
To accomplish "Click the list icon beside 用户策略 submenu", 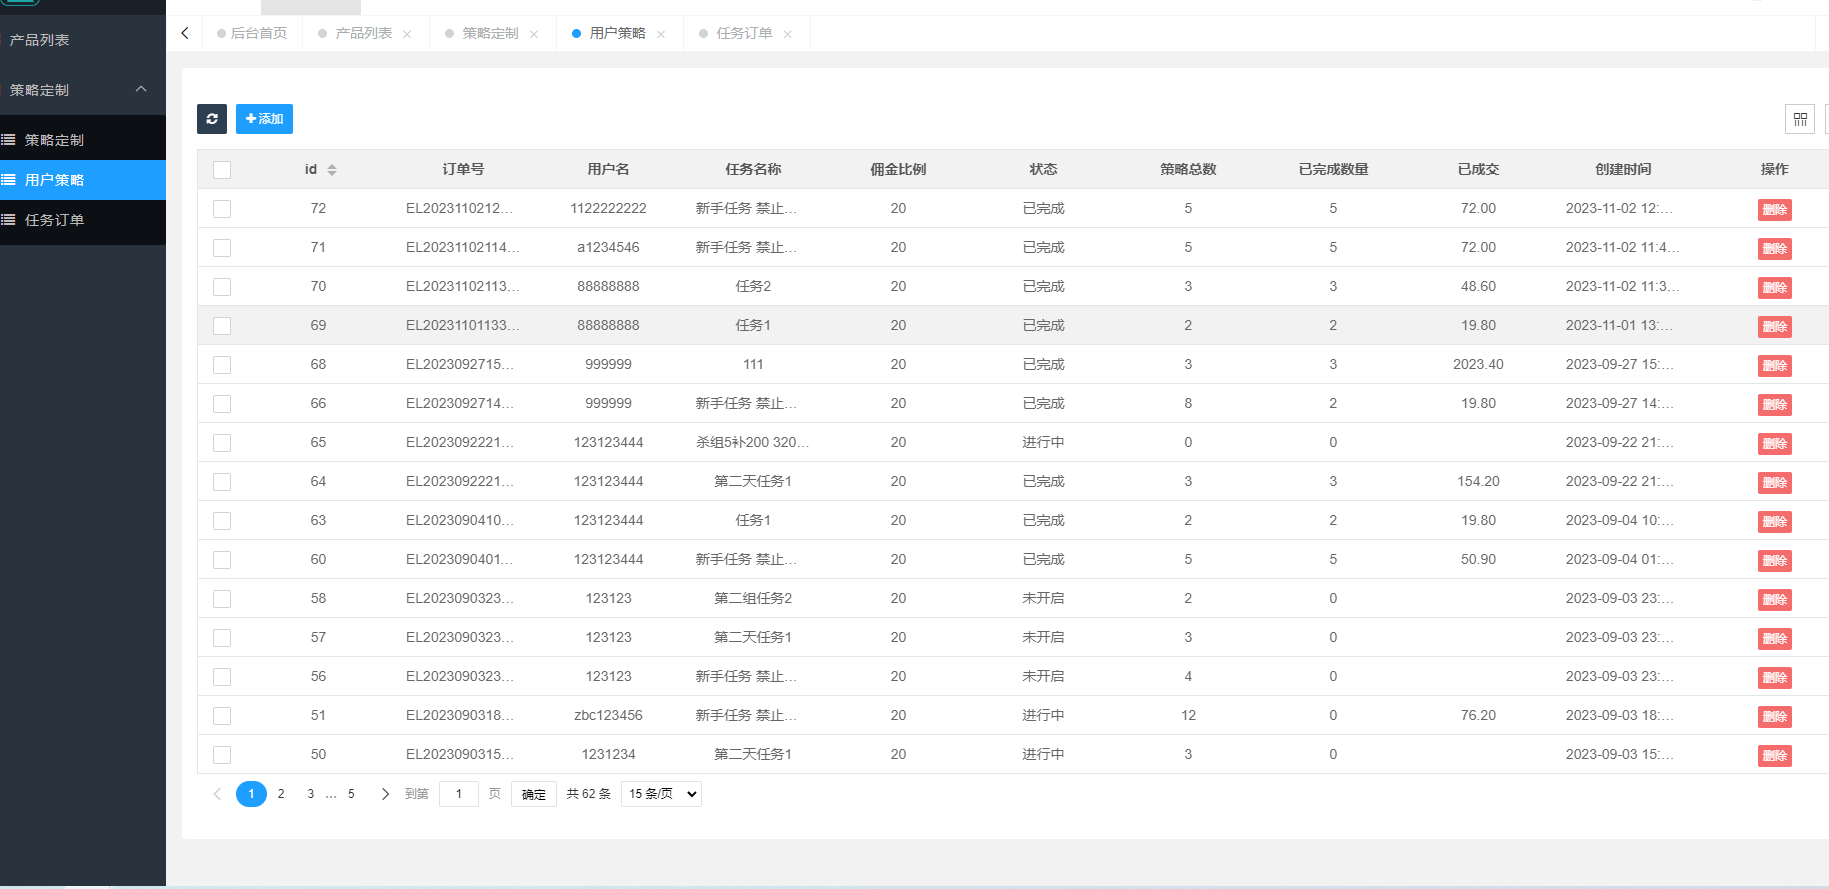I will pyautogui.click(x=8, y=180).
